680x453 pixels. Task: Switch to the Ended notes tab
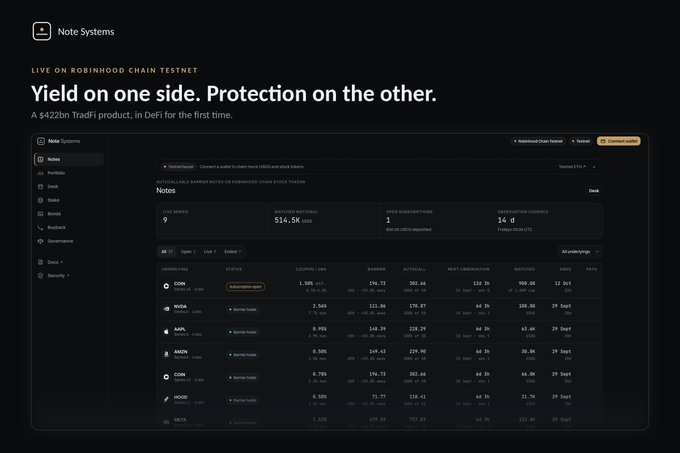pyautogui.click(x=232, y=252)
